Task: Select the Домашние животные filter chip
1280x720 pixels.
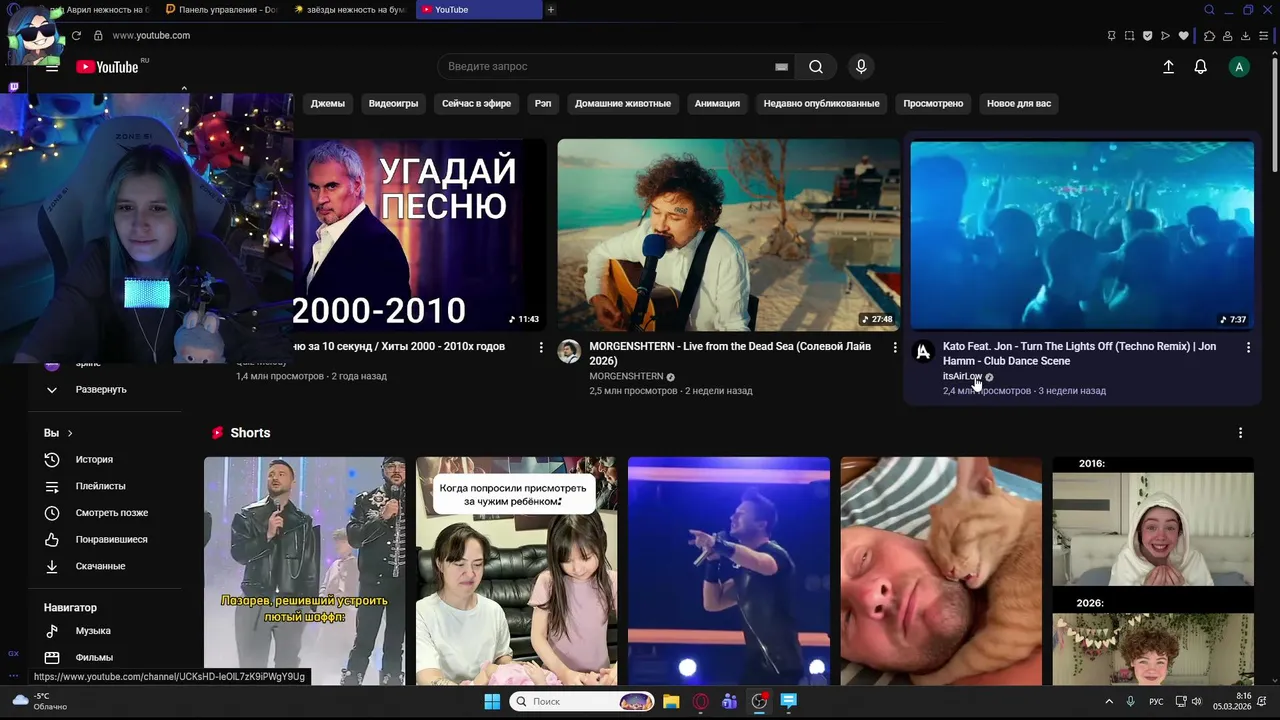Action: pyautogui.click(x=622, y=104)
